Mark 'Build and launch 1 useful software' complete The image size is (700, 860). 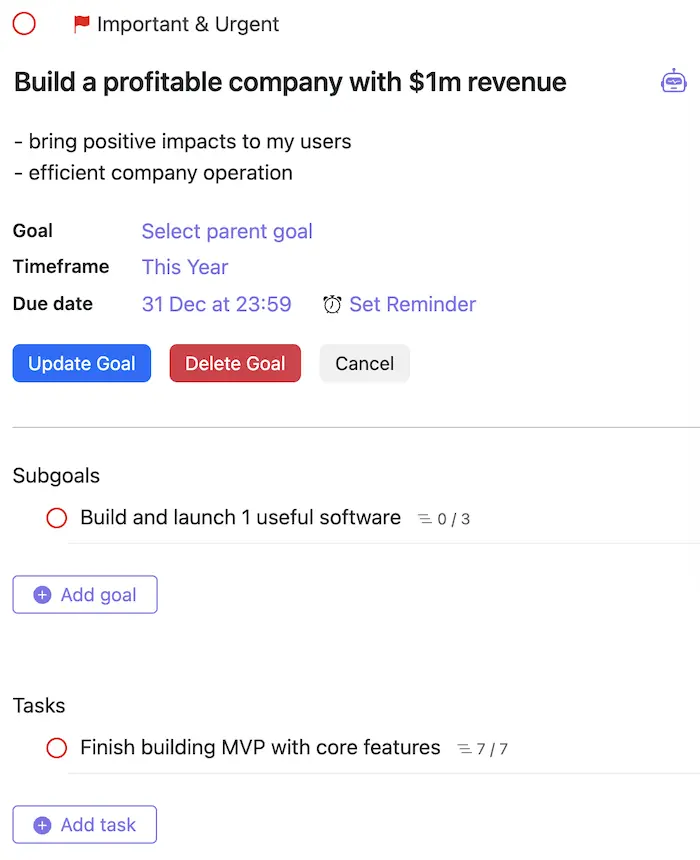pyautogui.click(x=57, y=517)
